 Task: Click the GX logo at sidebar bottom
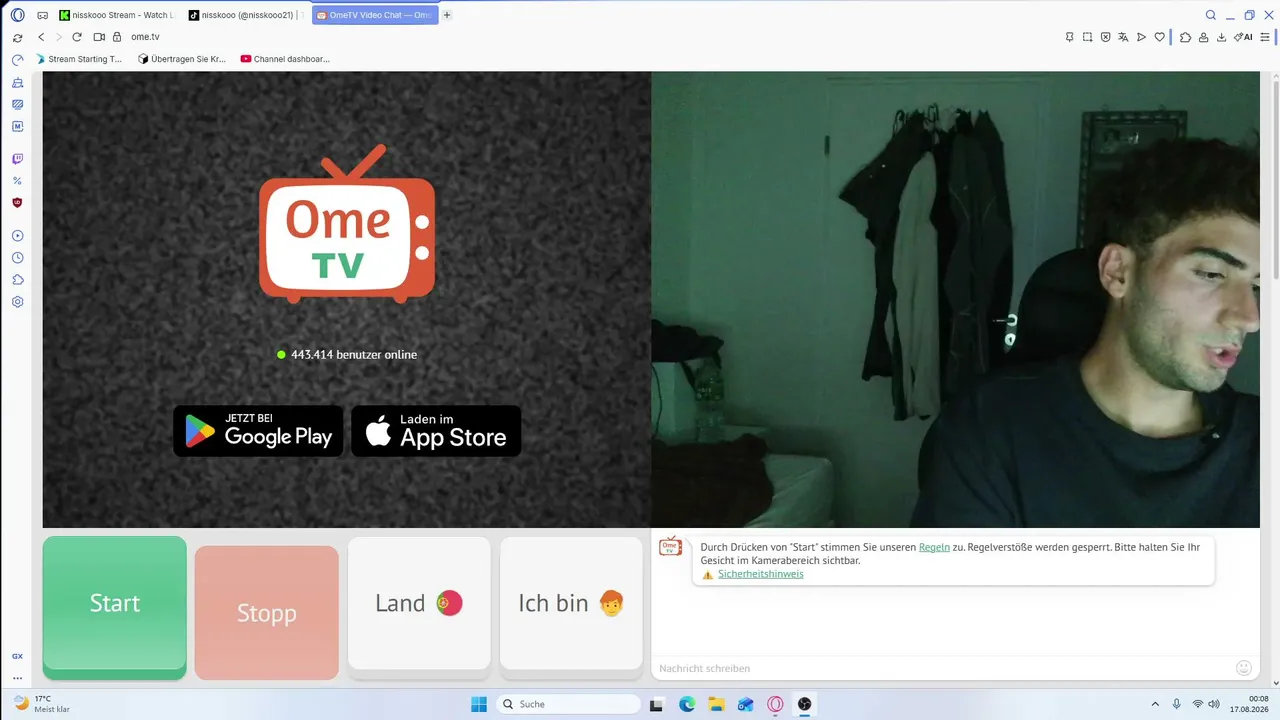click(x=17, y=657)
